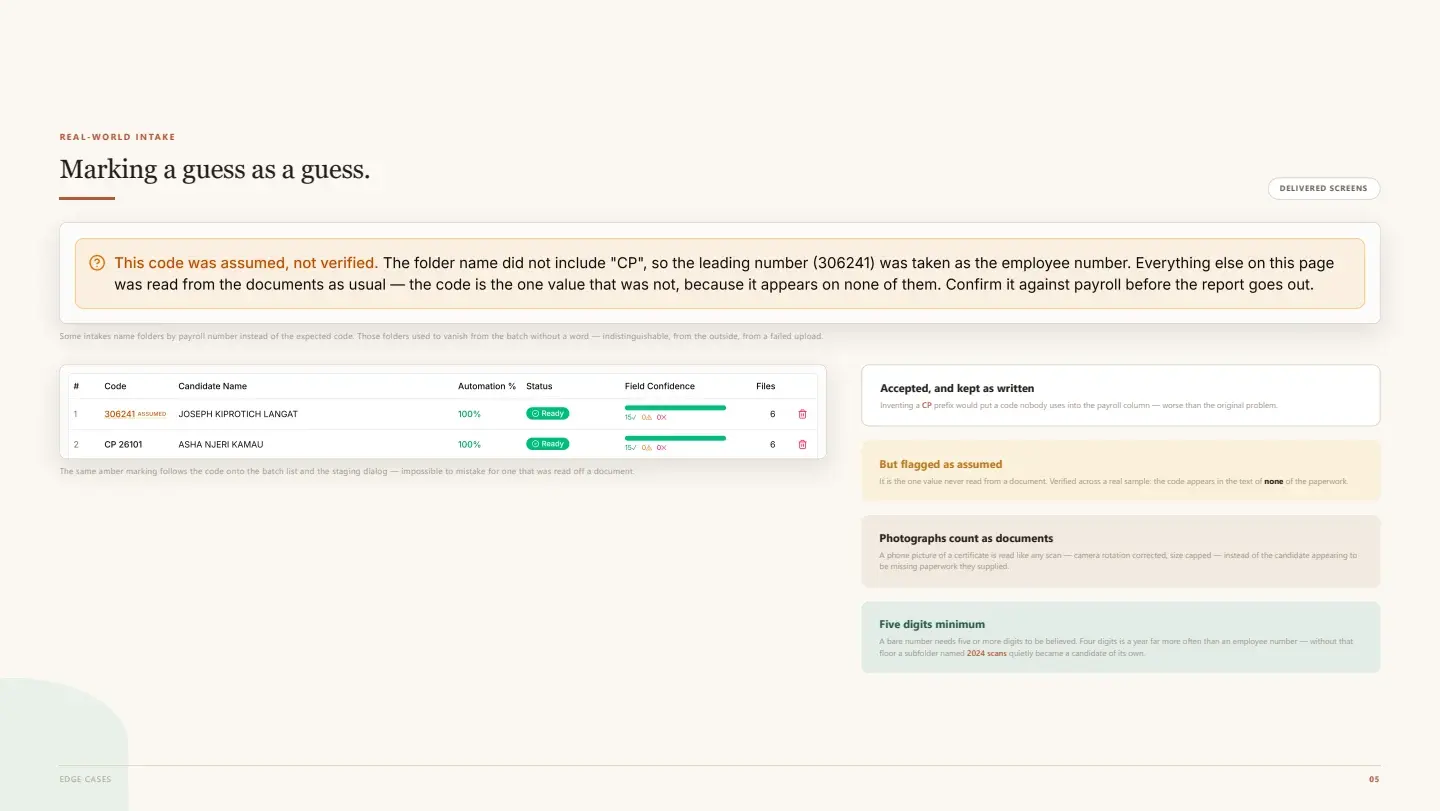1440x811 pixels.
Task: Click the 100% automation value for Joseph Langat
Action: coord(469,414)
